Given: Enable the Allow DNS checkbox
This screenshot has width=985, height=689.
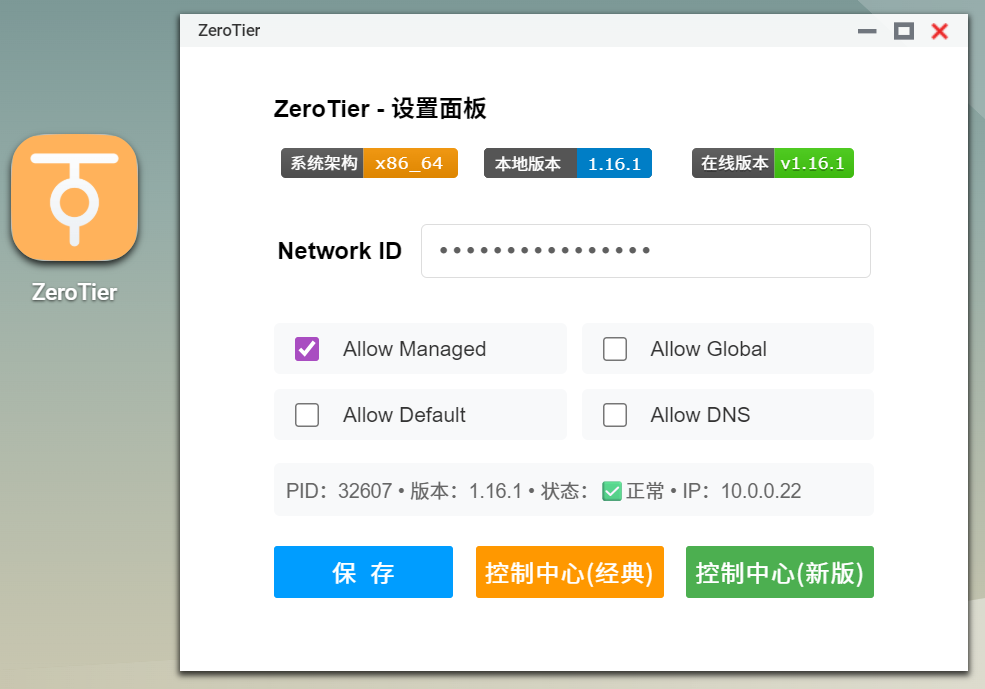Looking at the screenshot, I should [614, 415].
